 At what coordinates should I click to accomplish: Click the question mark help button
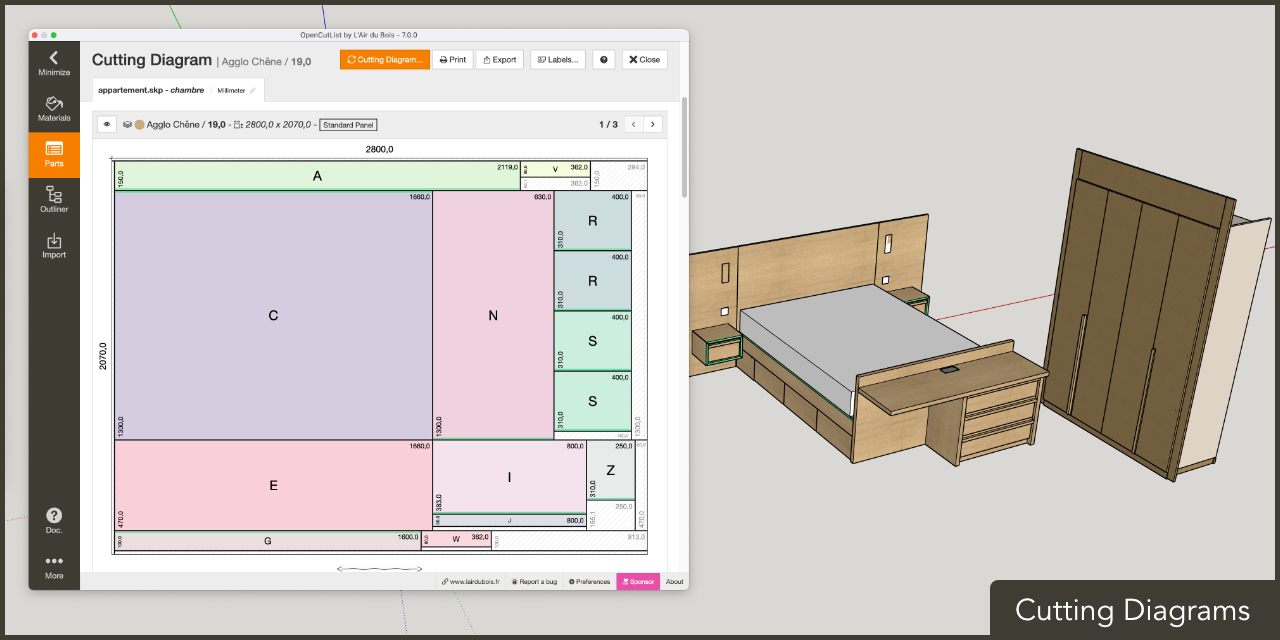point(604,60)
